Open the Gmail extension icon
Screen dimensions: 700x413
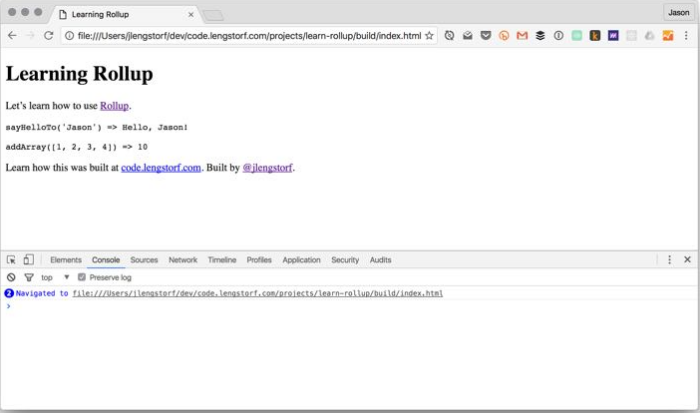click(x=522, y=36)
